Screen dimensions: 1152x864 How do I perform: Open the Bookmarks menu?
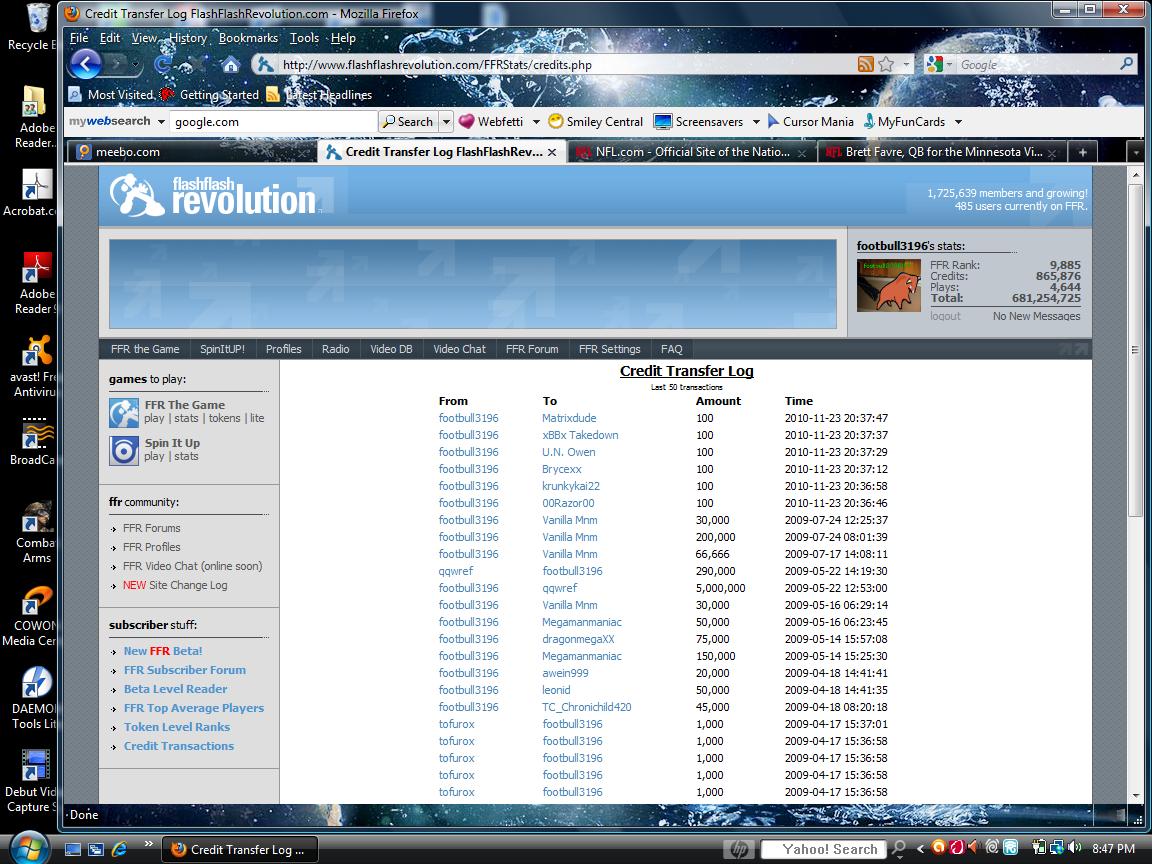coord(248,38)
